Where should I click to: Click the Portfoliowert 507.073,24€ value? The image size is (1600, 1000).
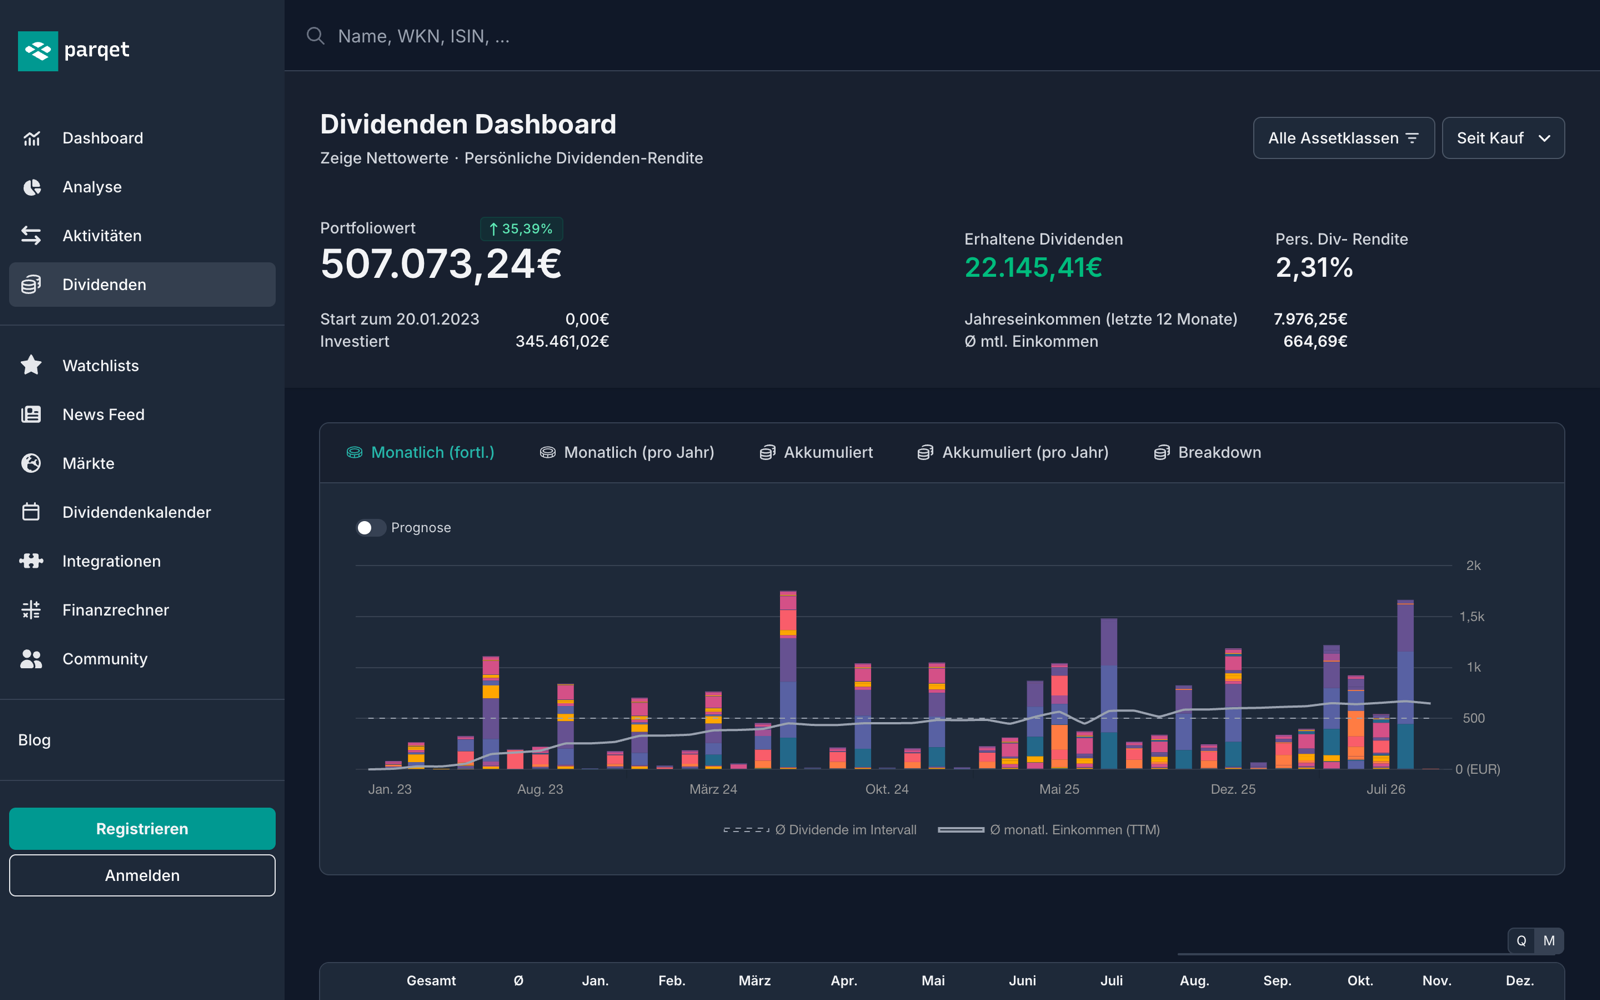point(441,264)
